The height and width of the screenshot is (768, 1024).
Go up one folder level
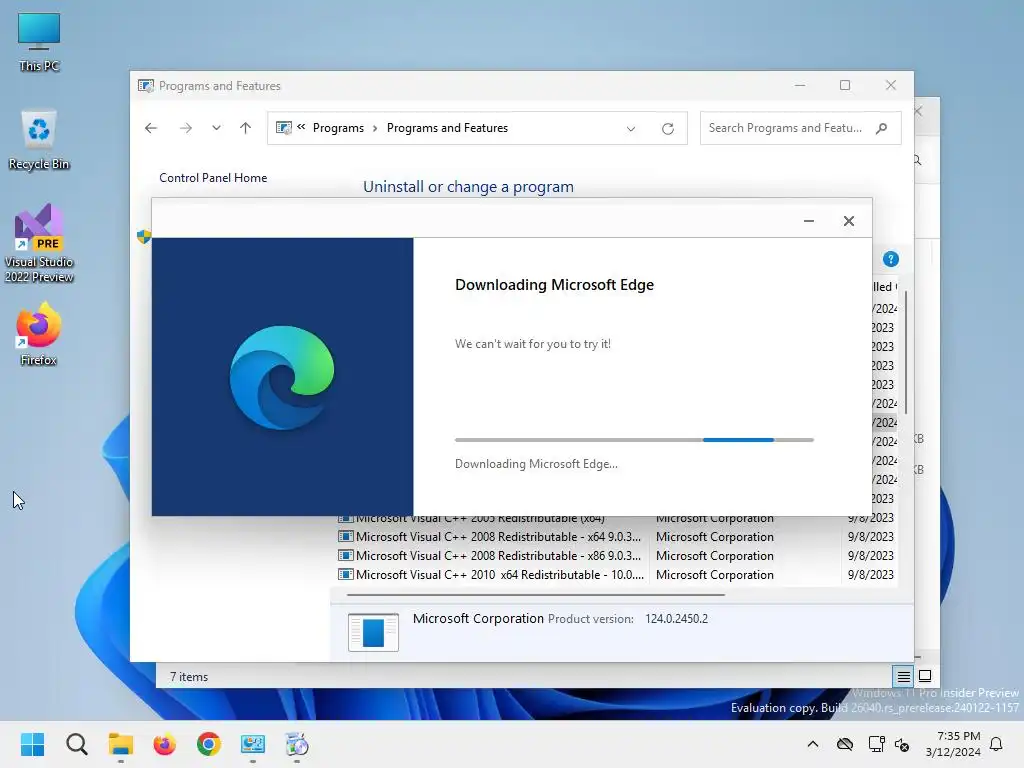point(246,128)
